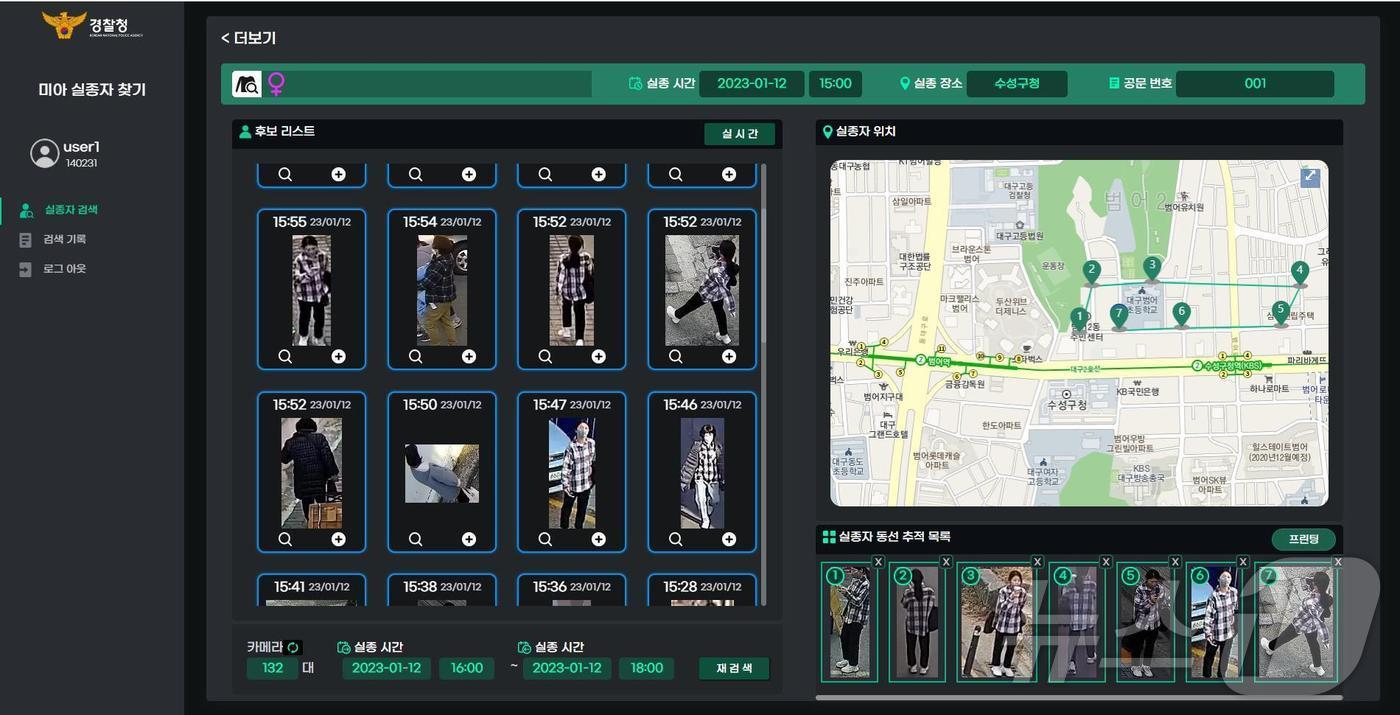Click the missing person search image icon
Viewport: 1400px width, 715px height.
(x=247, y=84)
